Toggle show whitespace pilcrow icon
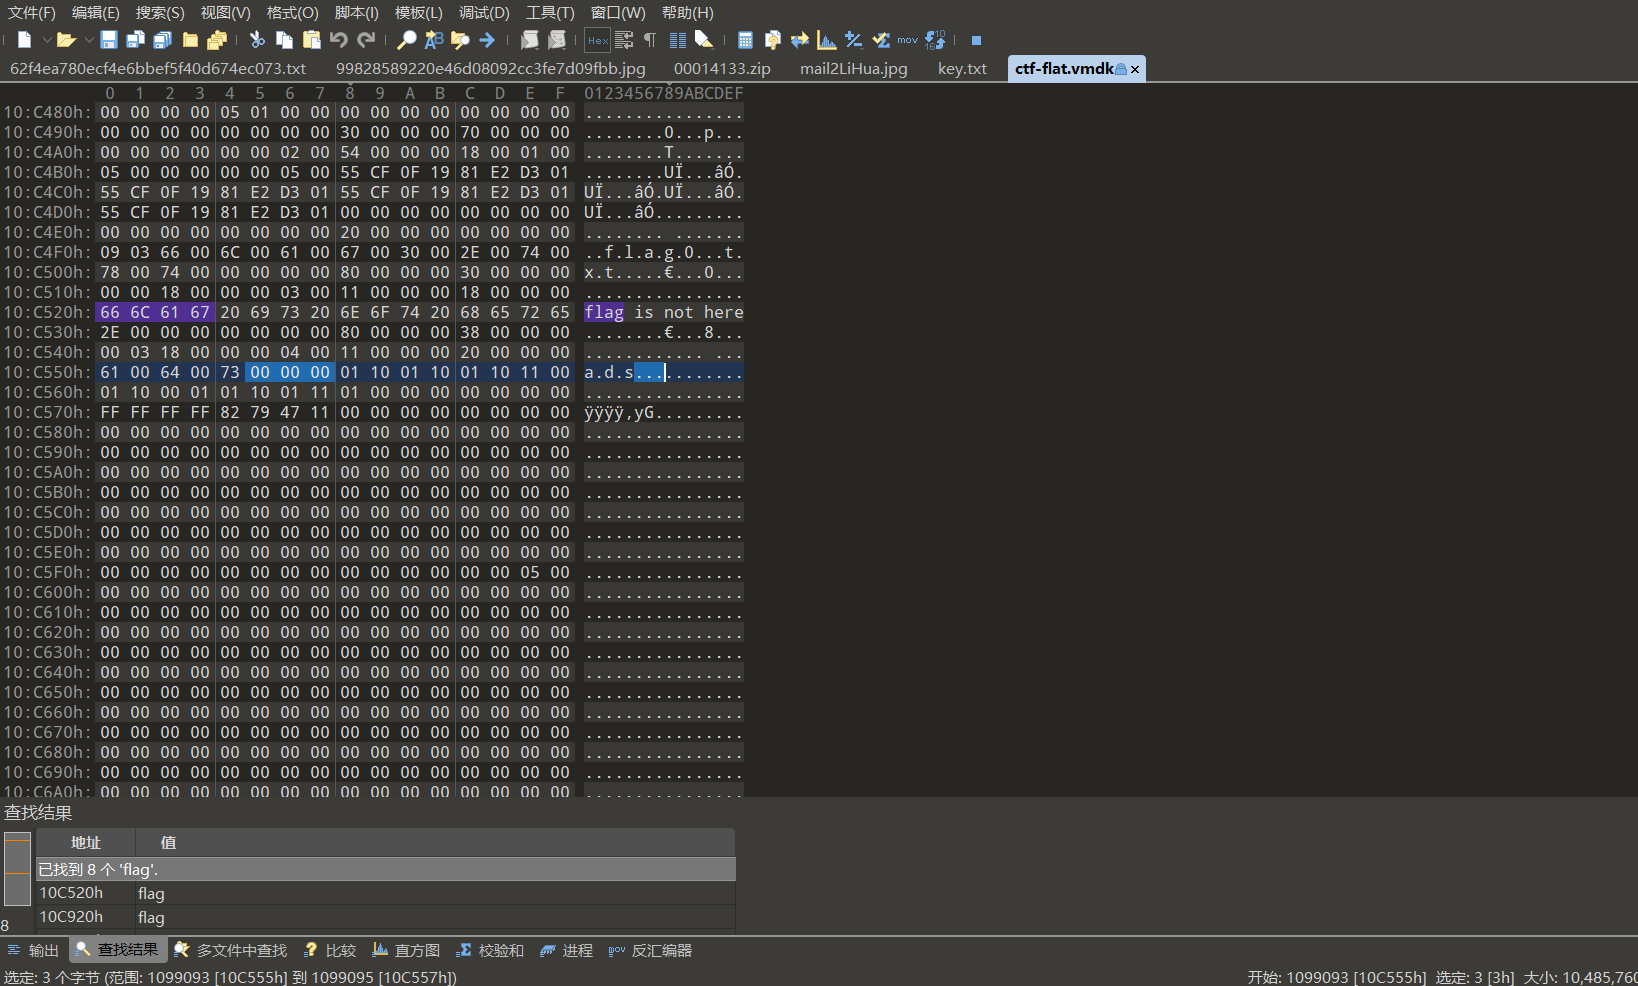 coord(650,40)
